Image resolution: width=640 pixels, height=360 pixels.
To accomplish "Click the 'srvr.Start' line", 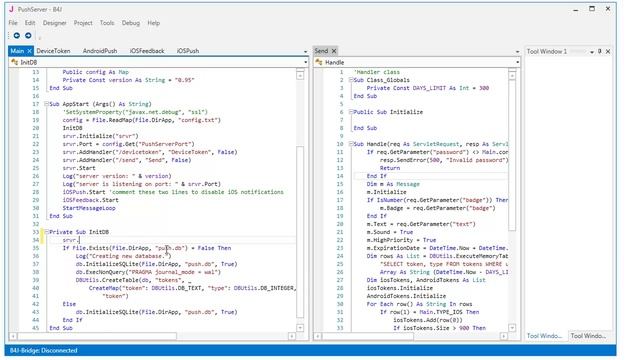I will [x=79, y=168].
